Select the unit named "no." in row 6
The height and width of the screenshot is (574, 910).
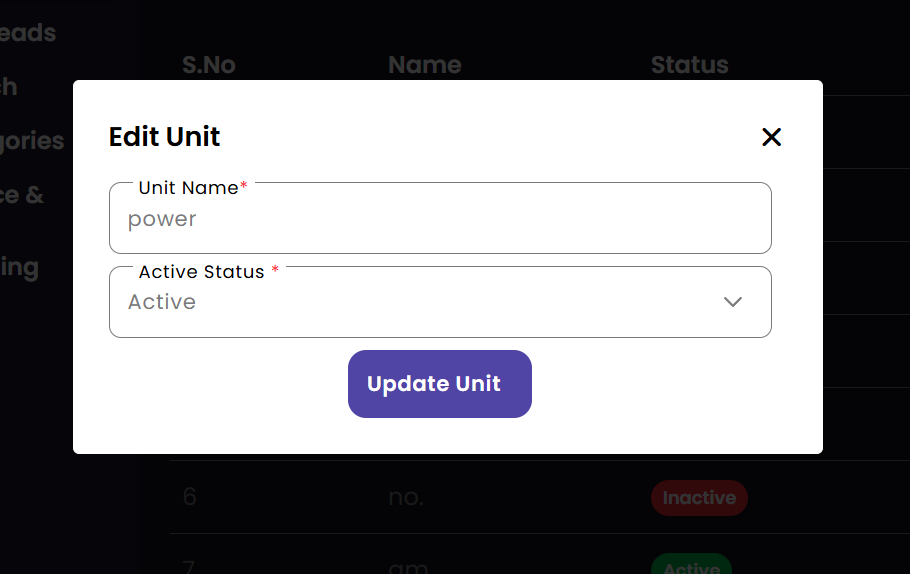click(406, 498)
